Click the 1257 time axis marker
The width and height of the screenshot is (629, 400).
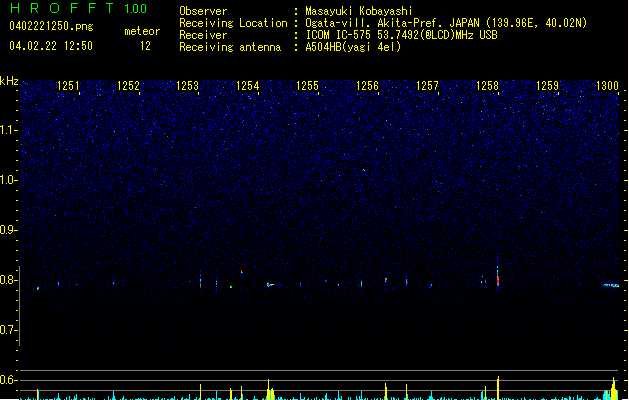427,86
